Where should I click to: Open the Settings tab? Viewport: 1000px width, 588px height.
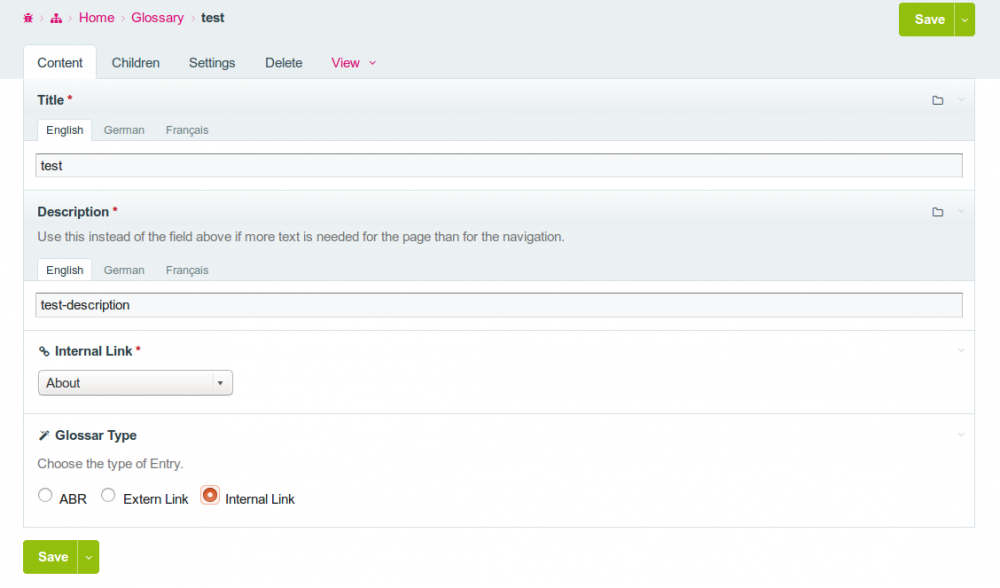212,63
